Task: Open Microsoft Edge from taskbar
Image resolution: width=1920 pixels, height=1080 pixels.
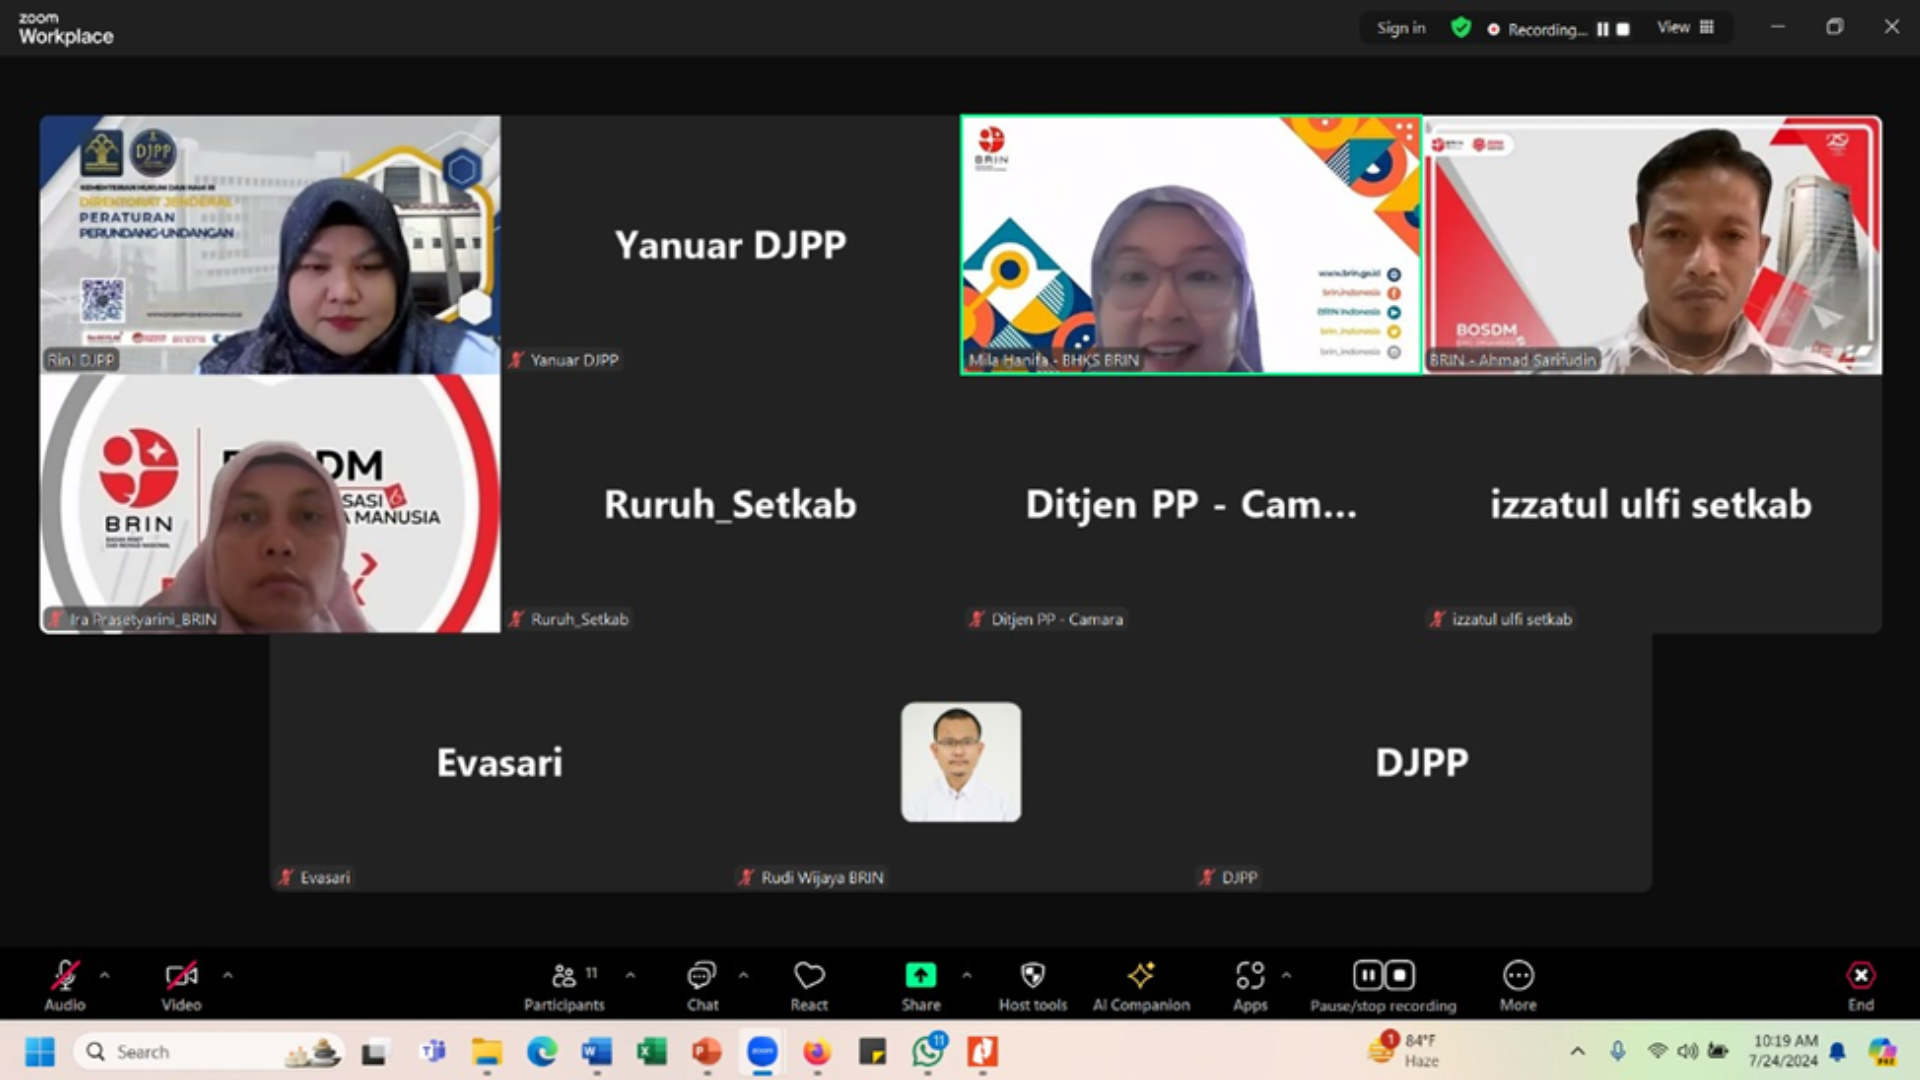Action: [x=542, y=1052]
